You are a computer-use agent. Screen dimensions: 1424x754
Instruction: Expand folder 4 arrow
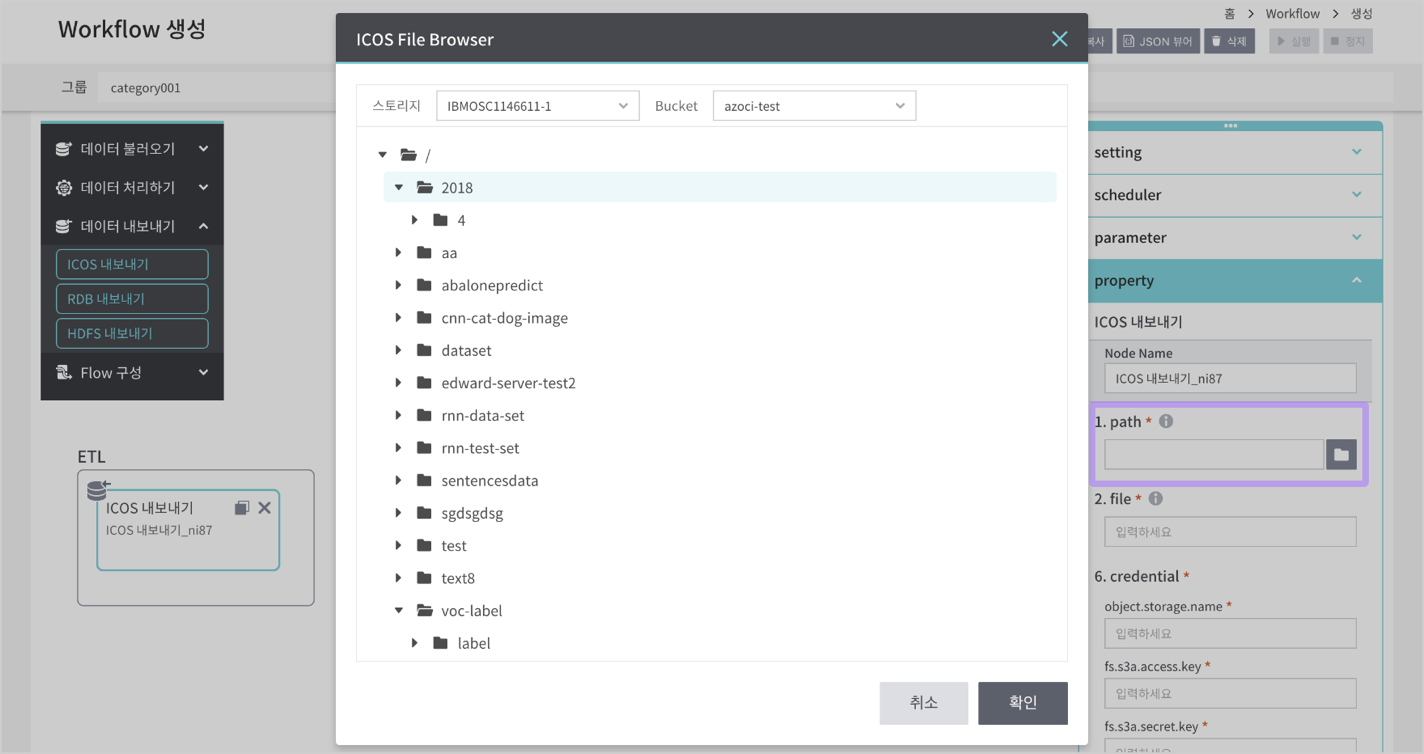click(x=415, y=220)
